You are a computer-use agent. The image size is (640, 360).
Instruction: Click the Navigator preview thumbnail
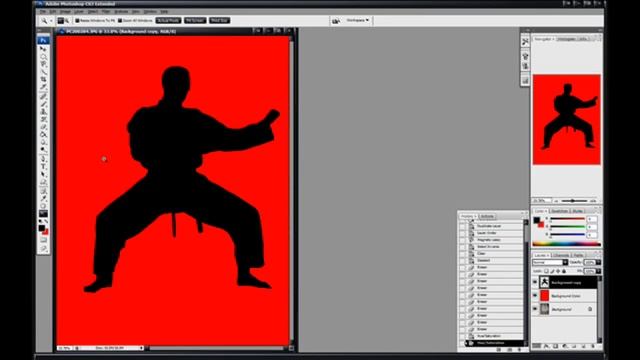567,120
